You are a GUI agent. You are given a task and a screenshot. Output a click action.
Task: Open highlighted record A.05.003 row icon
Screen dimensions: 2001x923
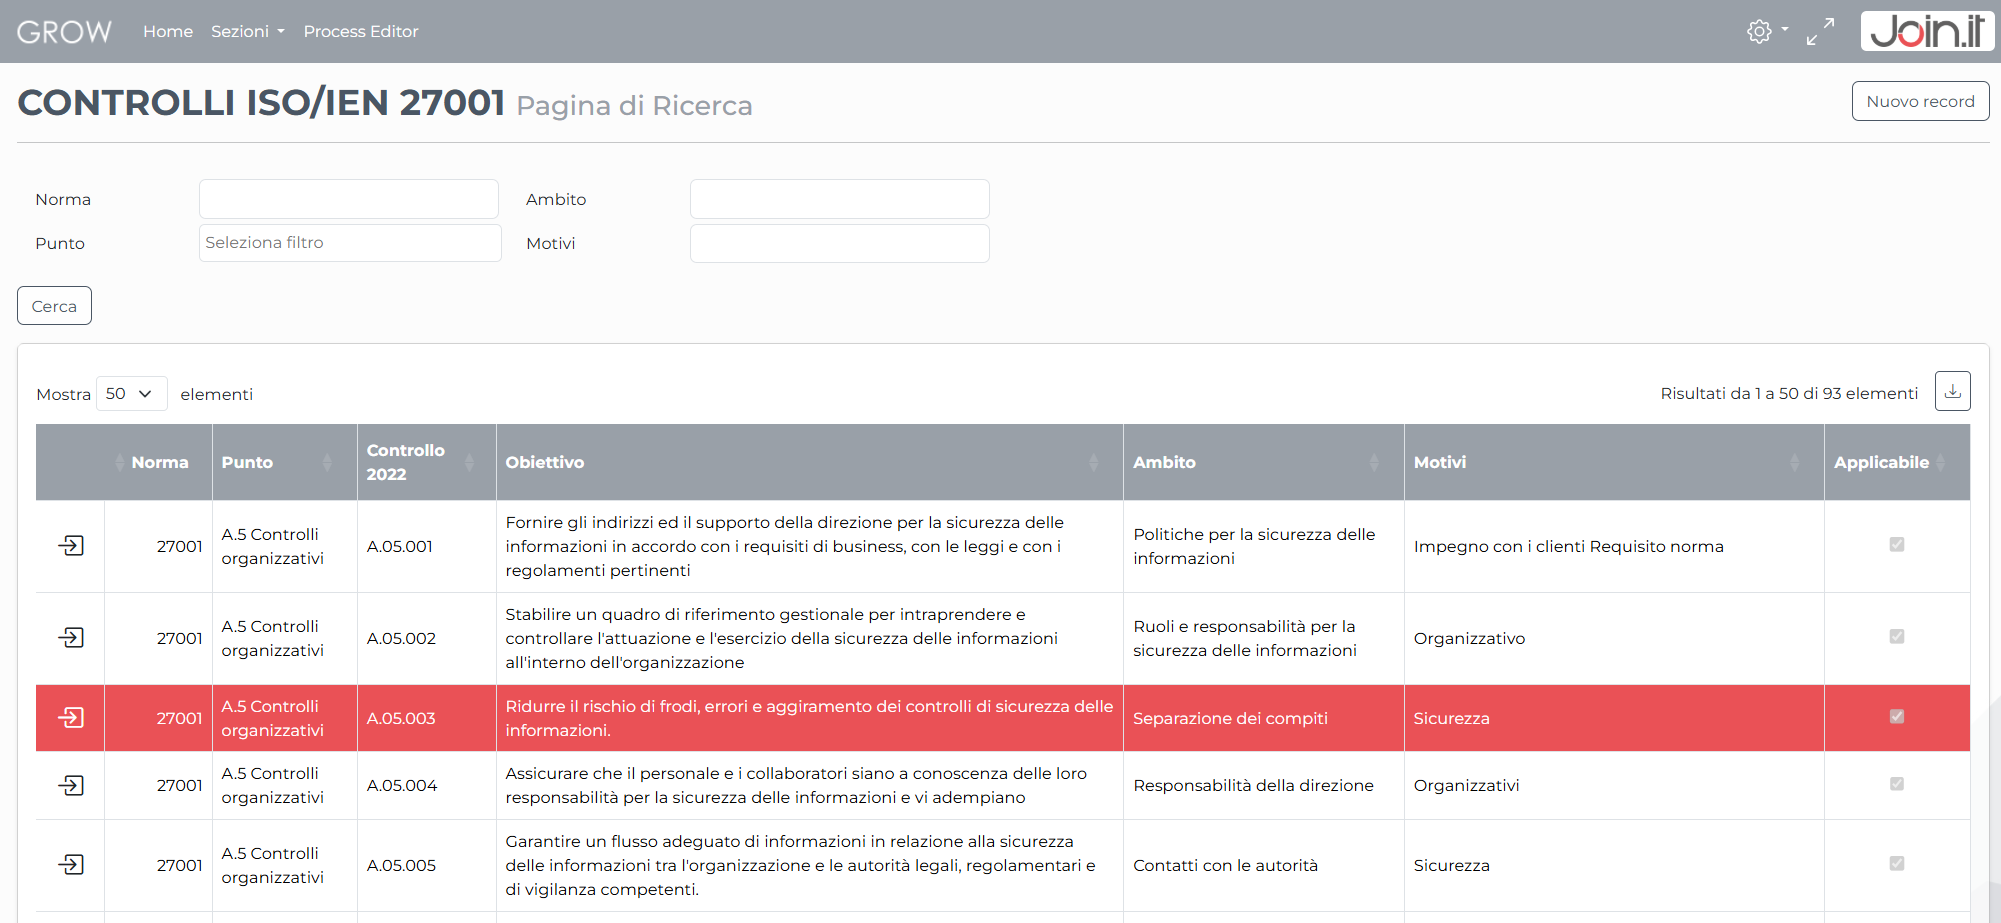pos(71,718)
